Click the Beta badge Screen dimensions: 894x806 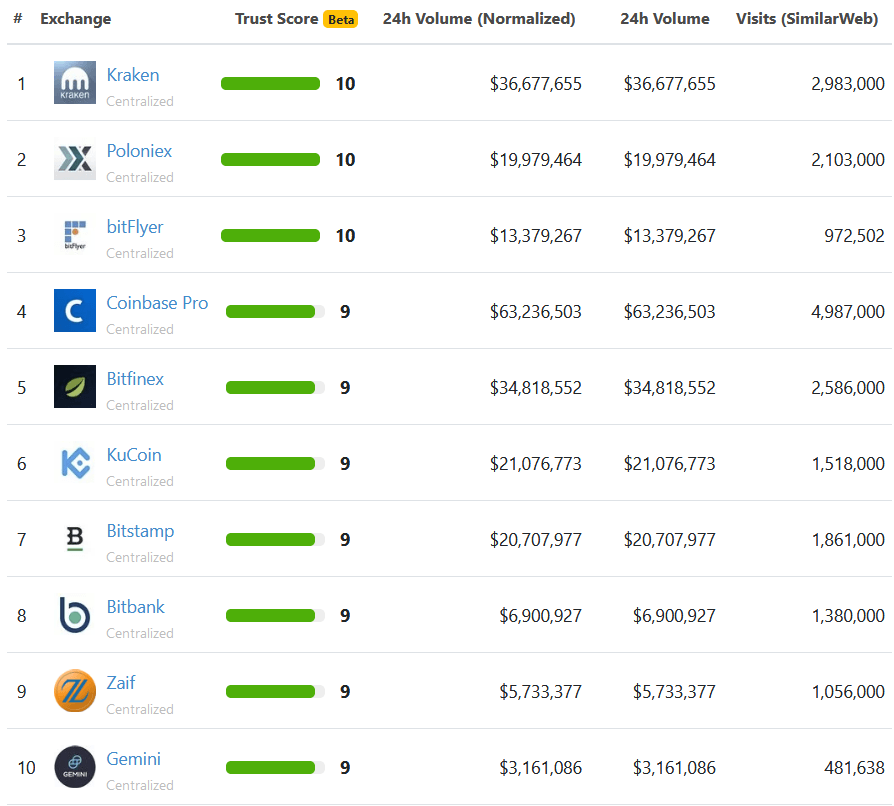pos(341,19)
